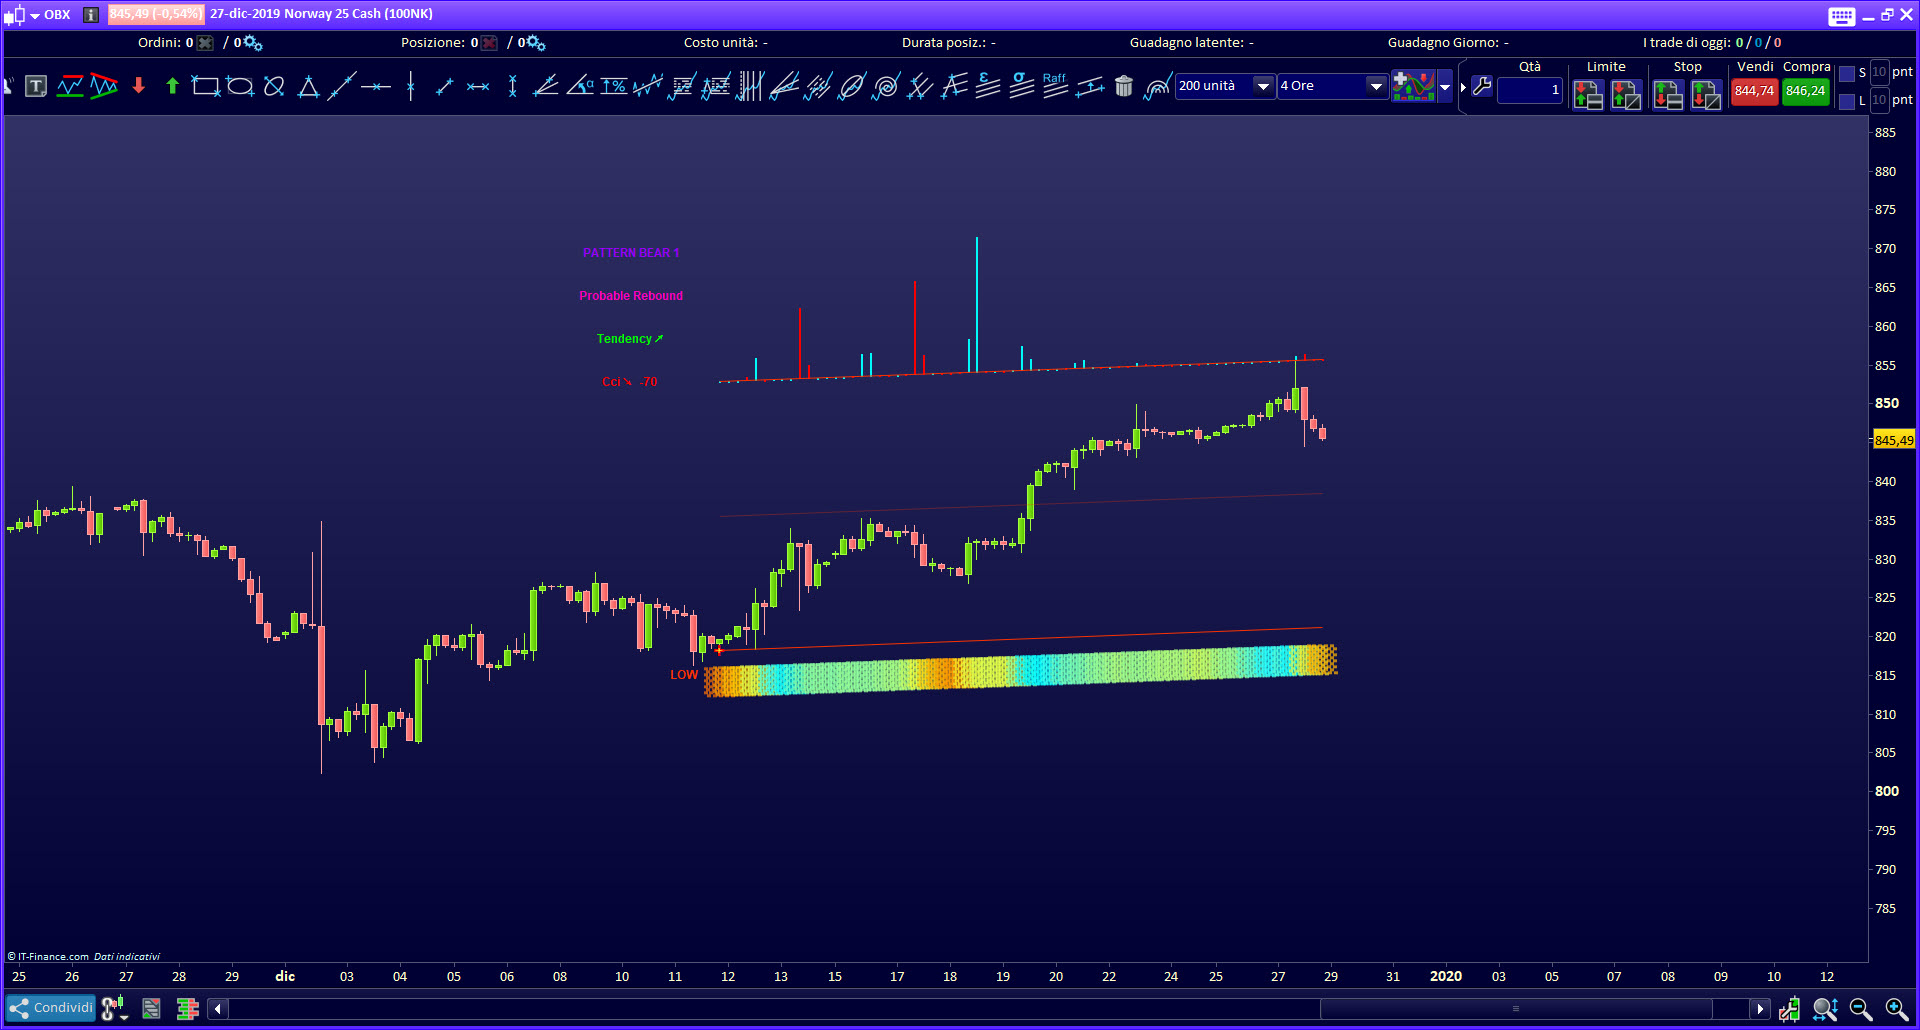Select the Raff regression channel tool

click(1055, 86)
